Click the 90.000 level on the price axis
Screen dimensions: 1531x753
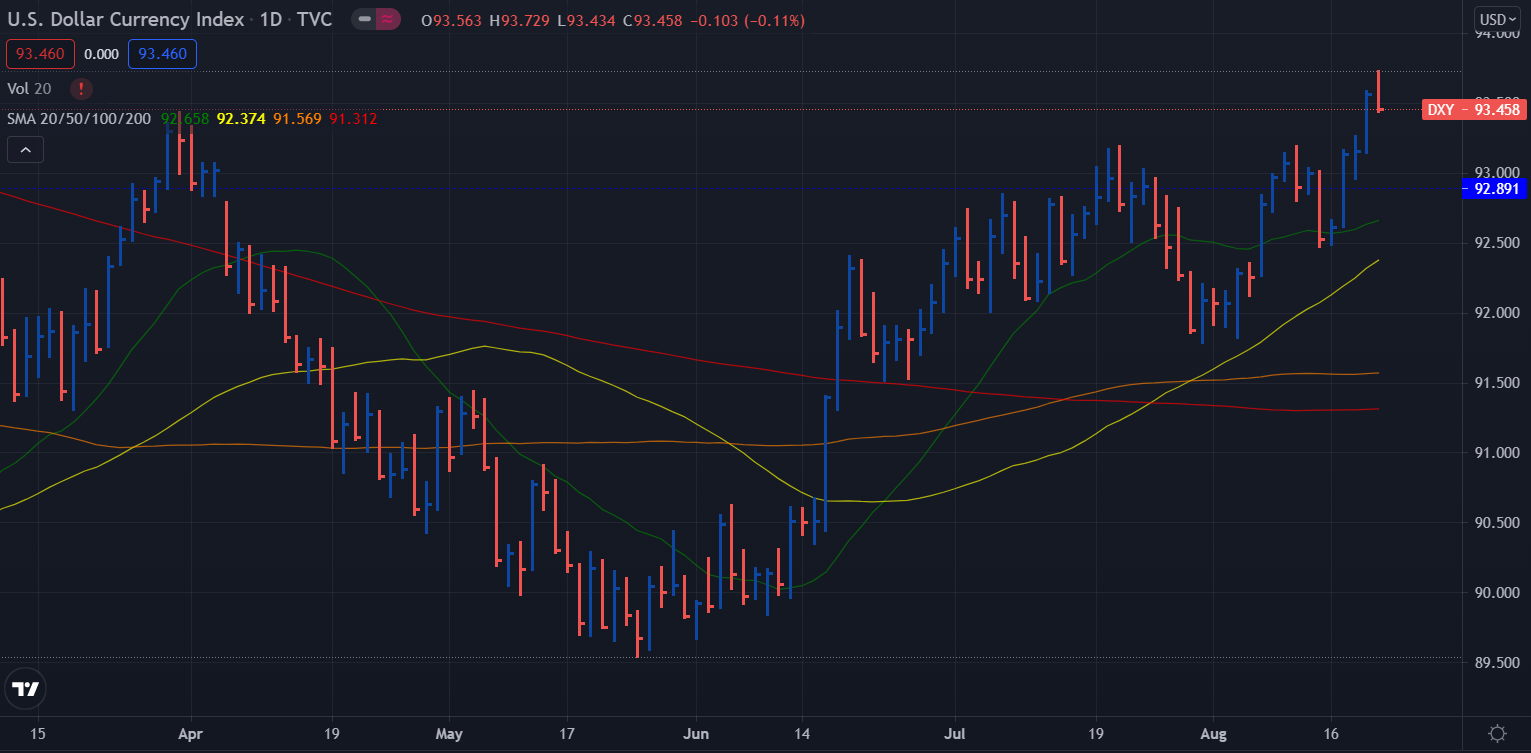pyautogui.click(x=1497, y=593)
